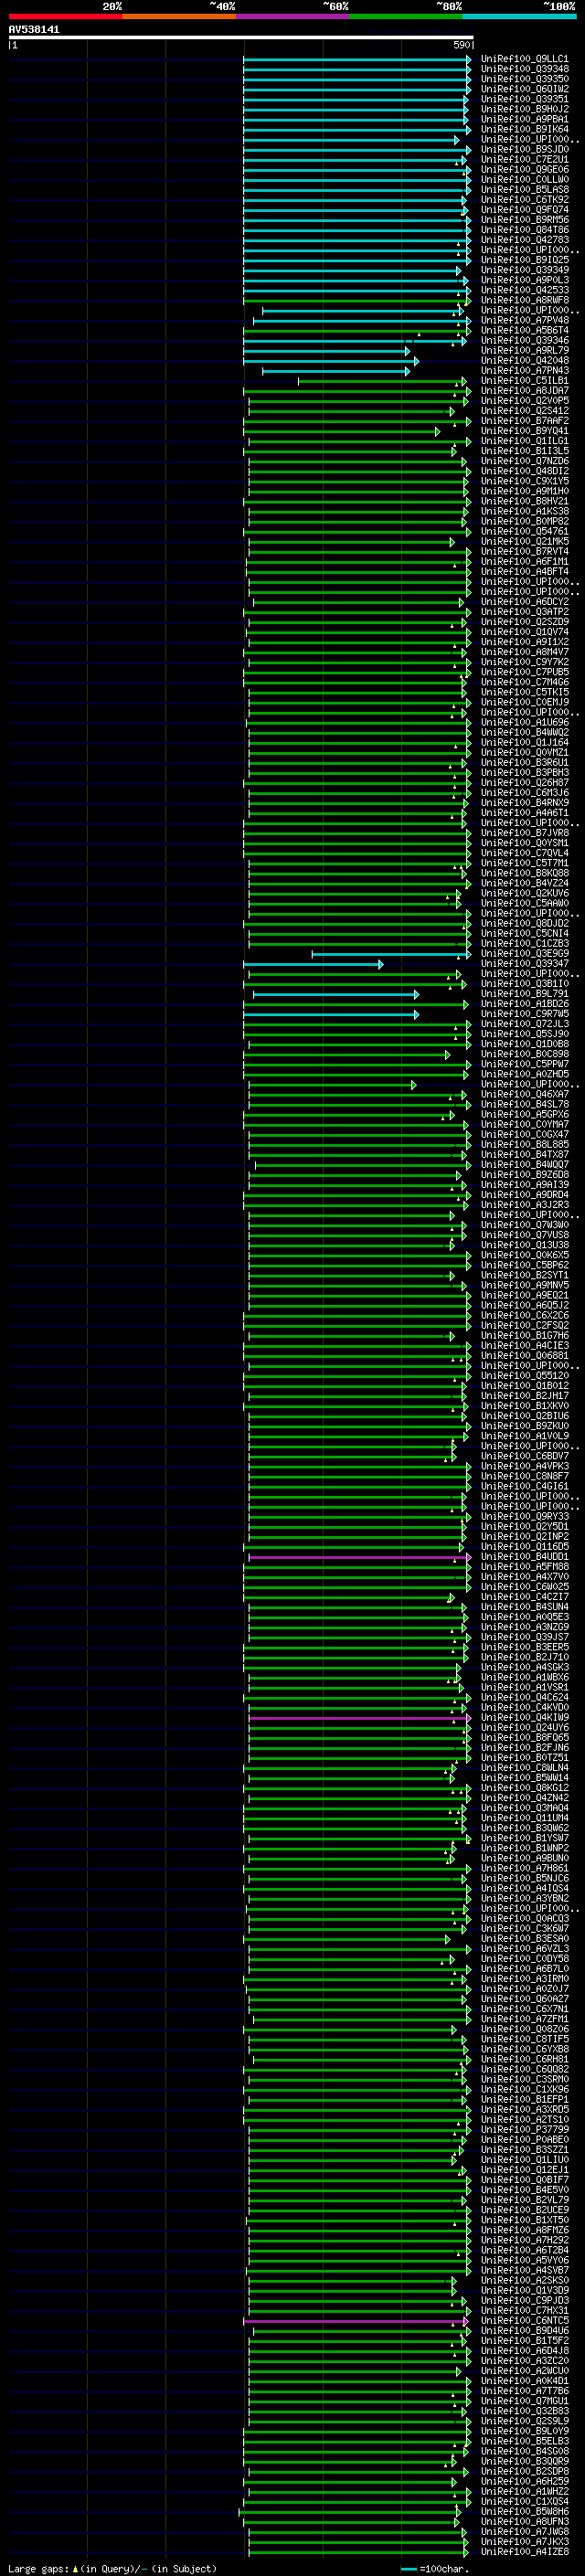Image resolution: width=585 pixels, height=2576 pixels.
Task: Select the UniRef100_C7PUB5 label
Action: coord(524,672)
